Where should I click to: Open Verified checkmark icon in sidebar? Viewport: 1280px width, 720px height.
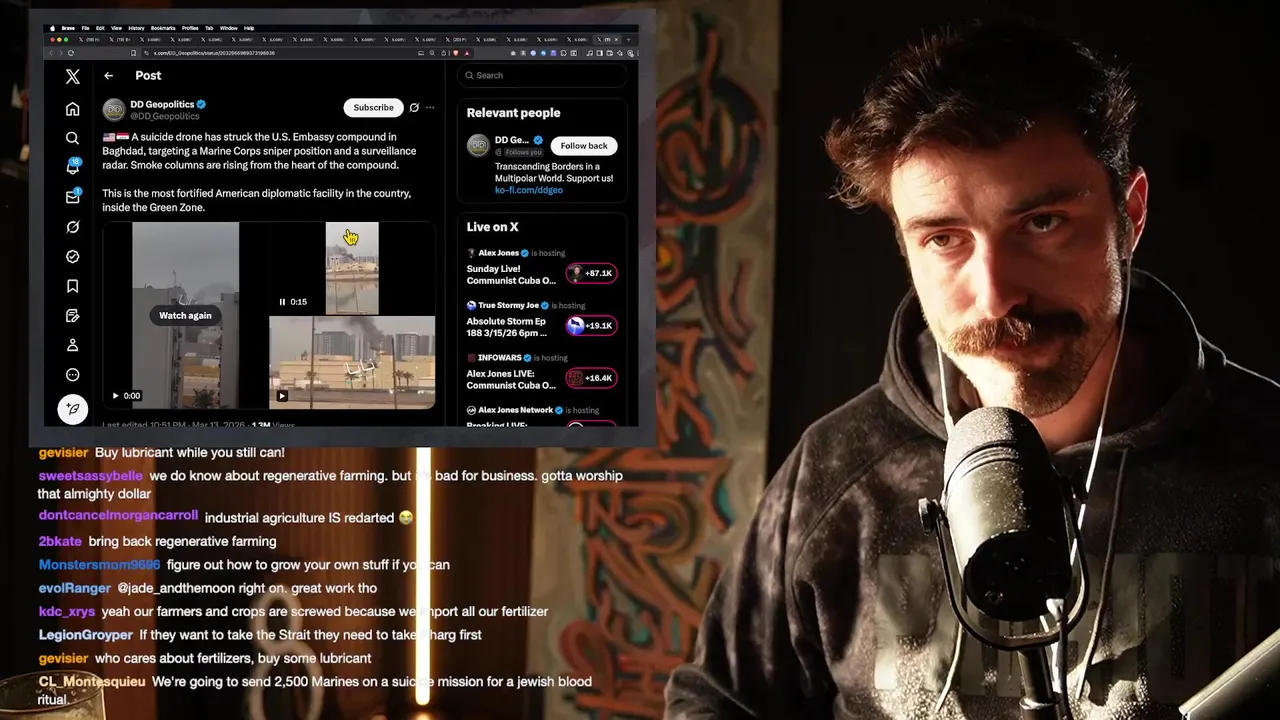click(73, 256)
